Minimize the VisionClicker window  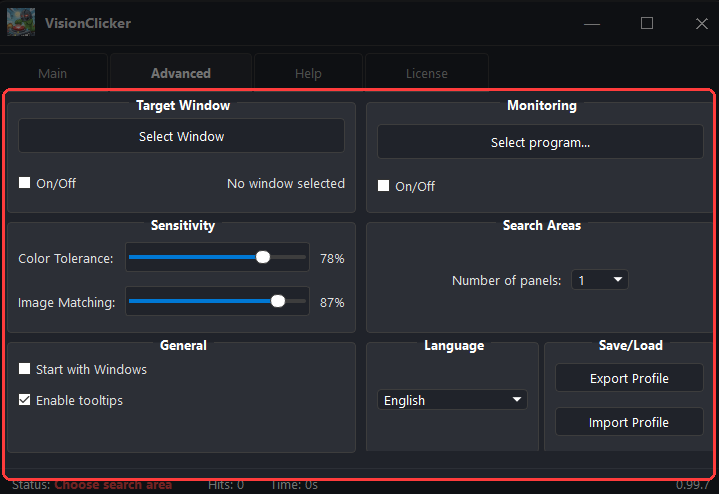592,23
